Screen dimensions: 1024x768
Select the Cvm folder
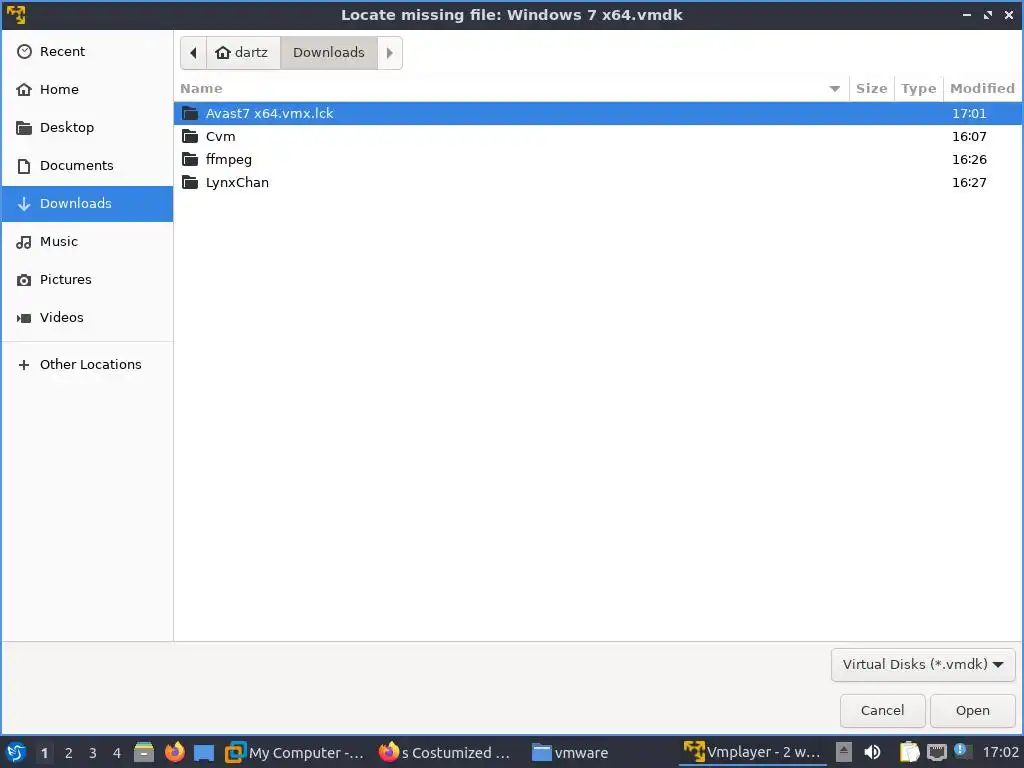598,136
